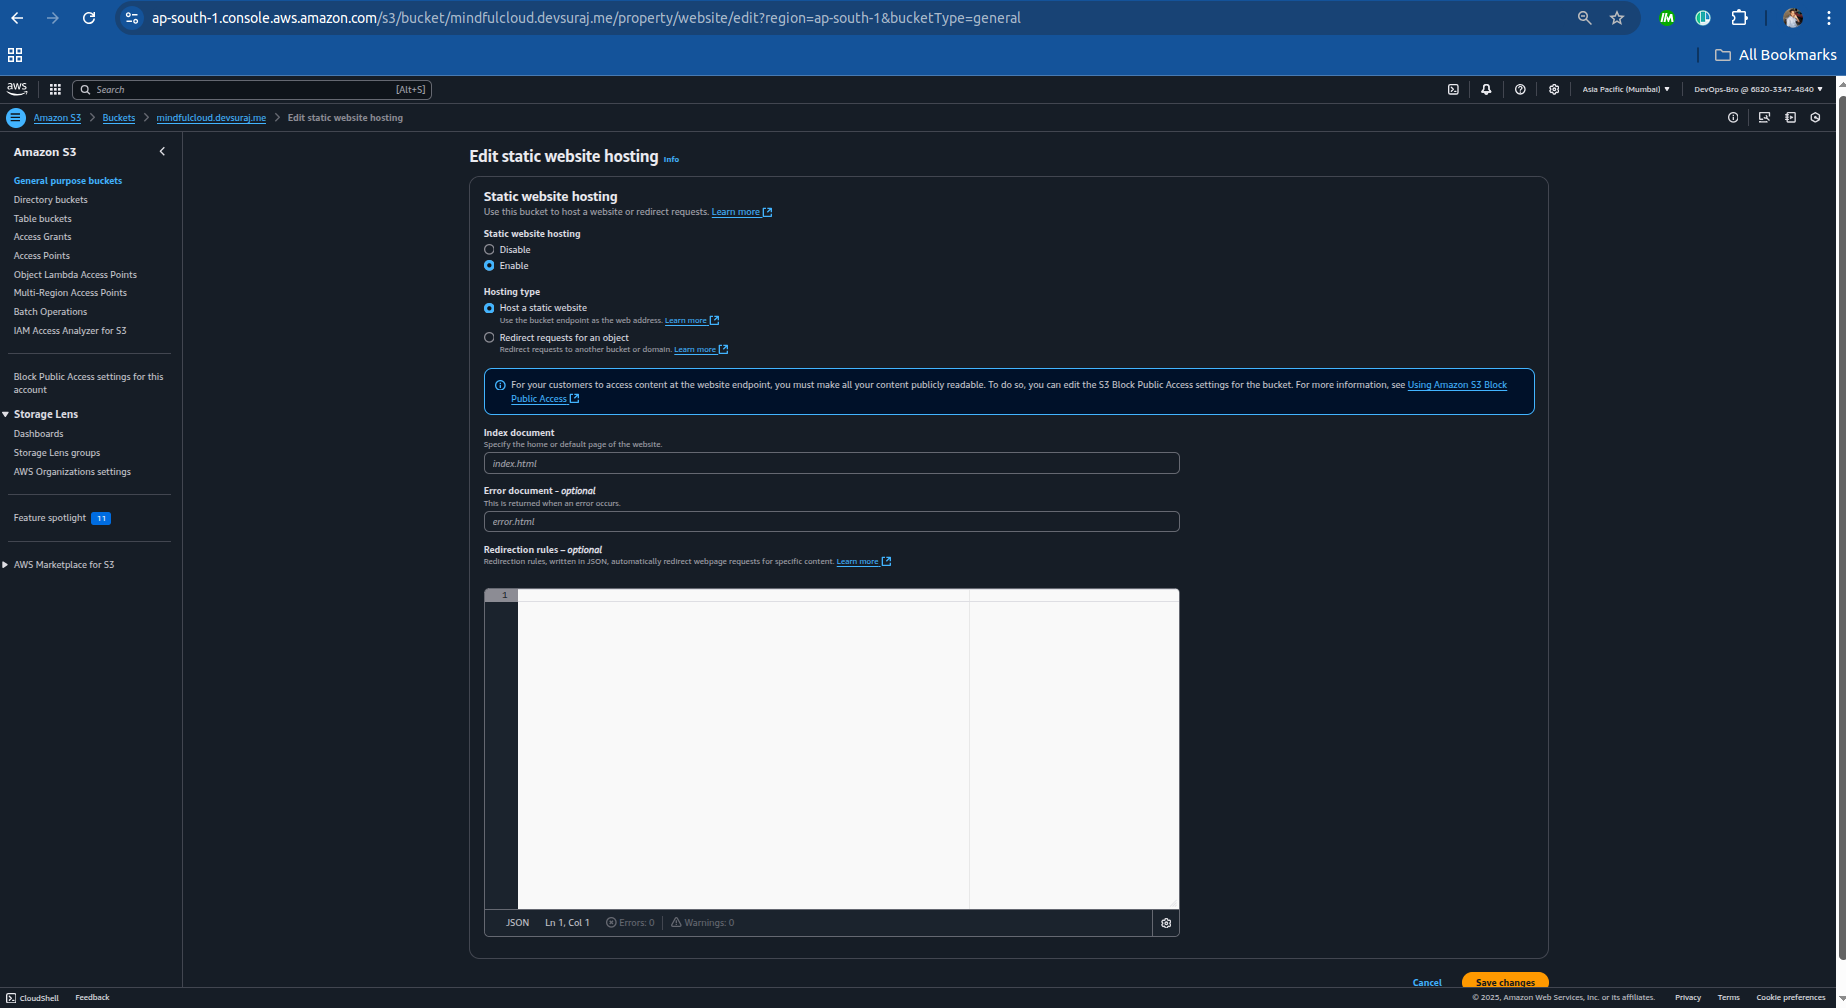Click the CloudShell icon in the footer
The height and width of the screenshot is (1008, 1846).
(11, 998)
